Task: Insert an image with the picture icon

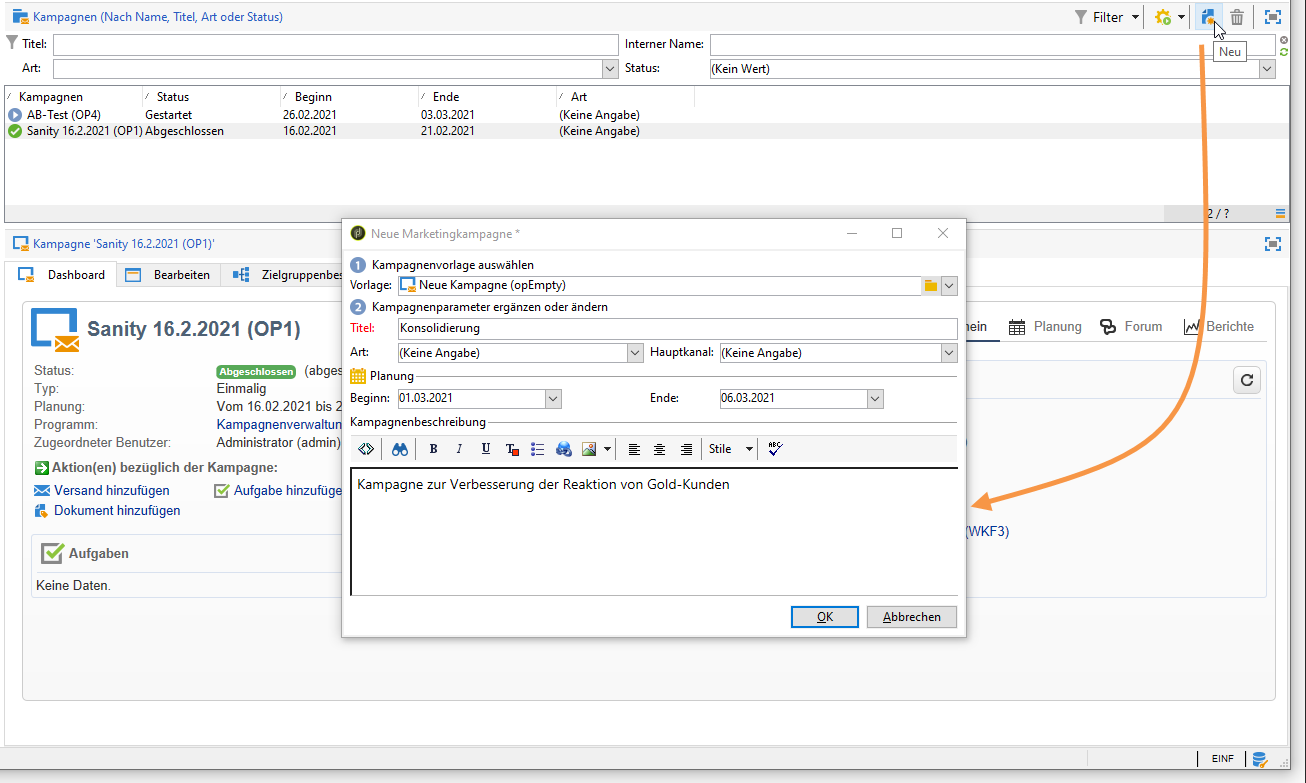Action: pyautogui.click(x=589, y=449)
